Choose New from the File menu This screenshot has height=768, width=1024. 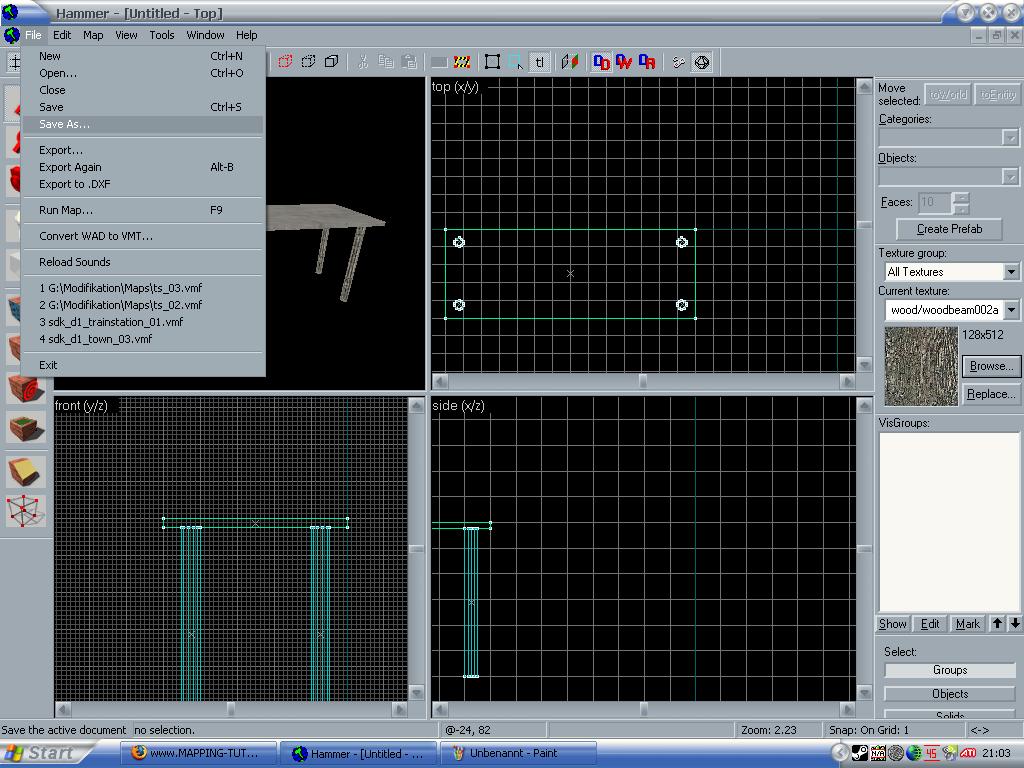click(143, 56)
